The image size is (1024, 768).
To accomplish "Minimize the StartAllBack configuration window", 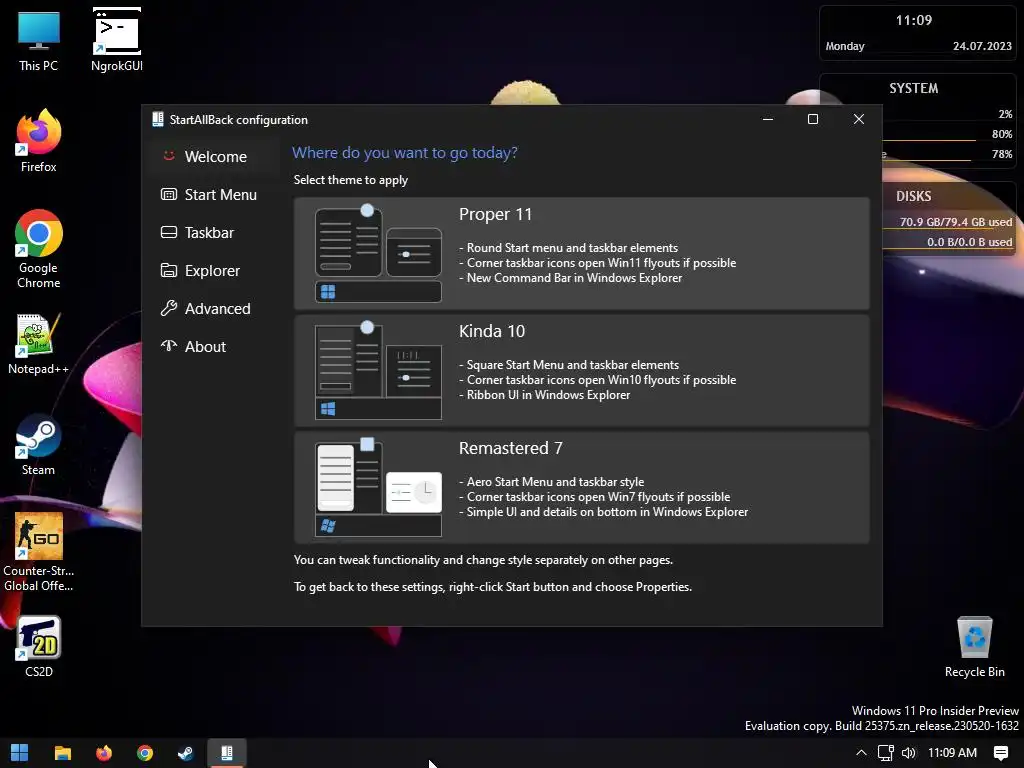I will 768,119.
